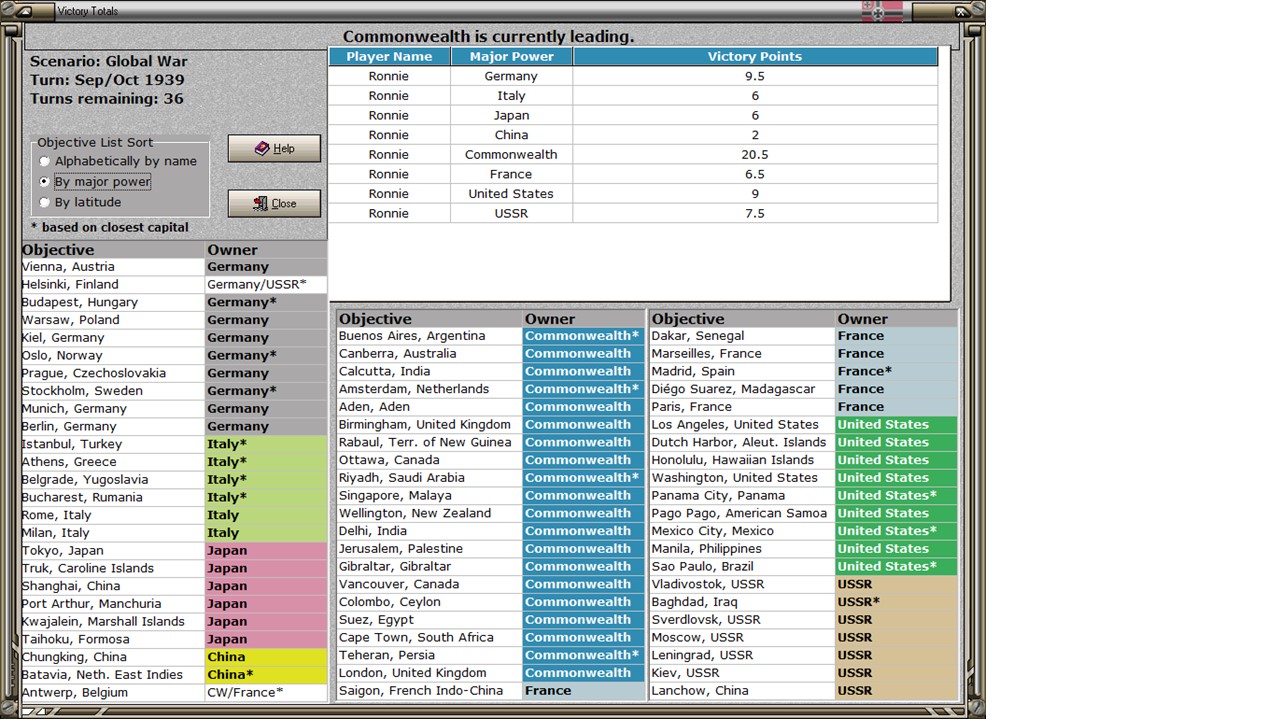This screenshot has height=720, width=1280.
Task: Select Singapore, Malaya objective
Action: pos(429,496)
